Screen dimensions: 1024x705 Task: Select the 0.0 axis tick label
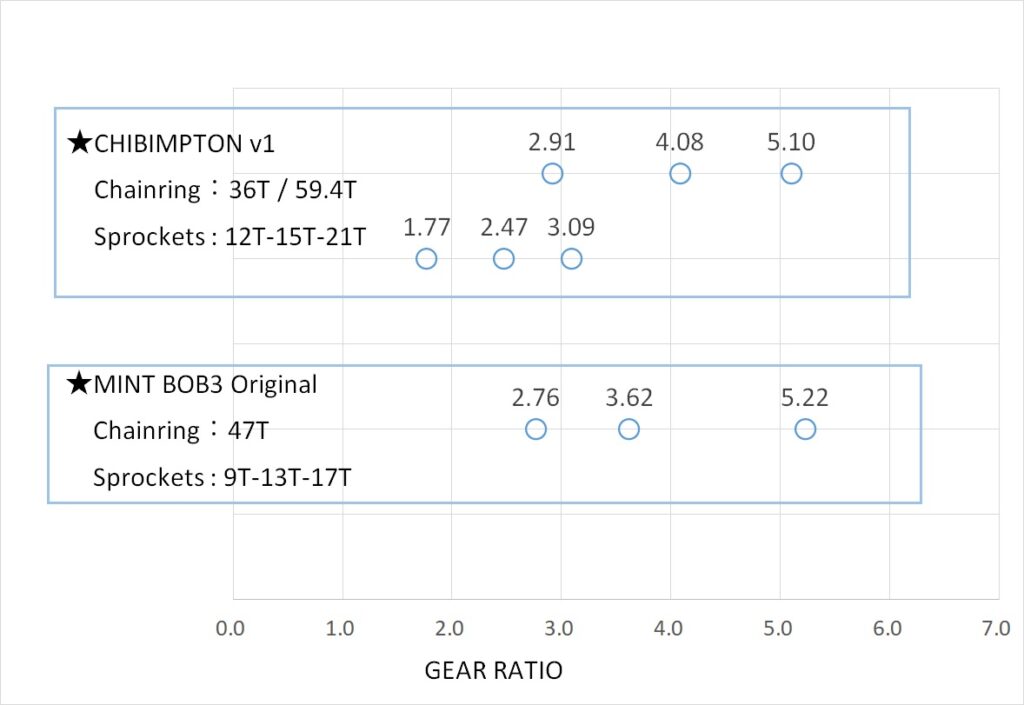point(231,629)
